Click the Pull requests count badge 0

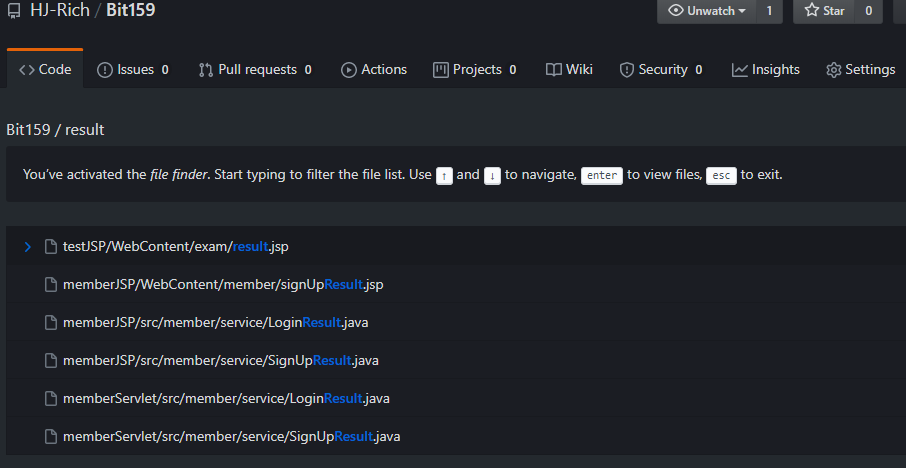pos(308,70)
